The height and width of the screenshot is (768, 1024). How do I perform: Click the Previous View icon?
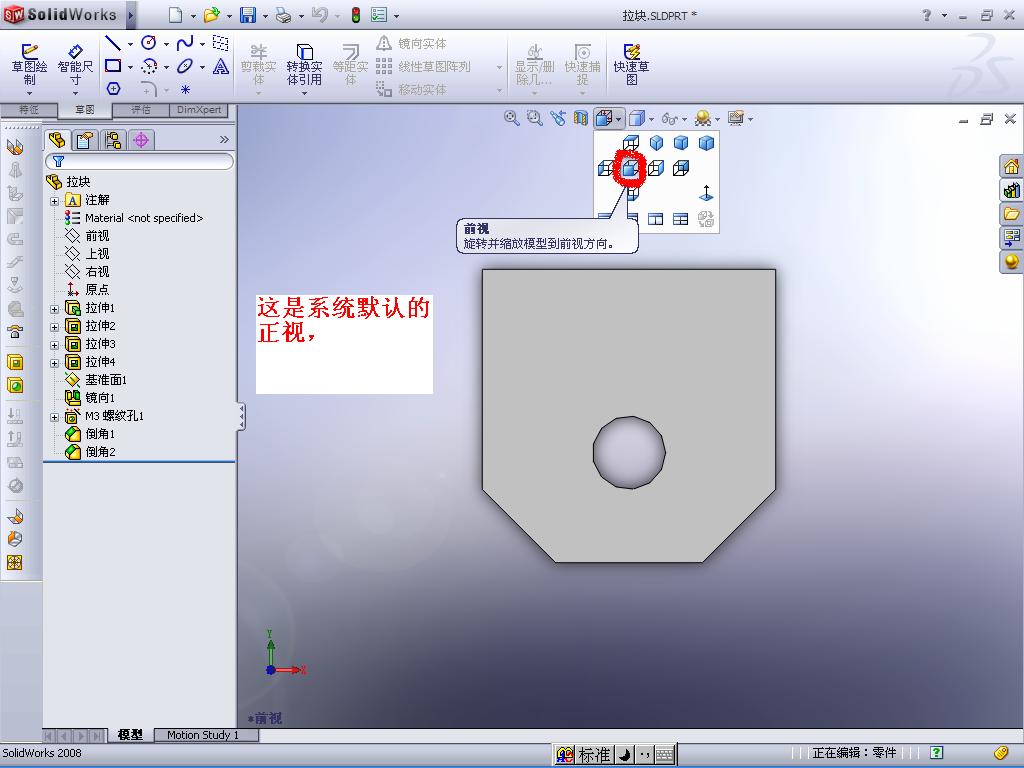[x=558, y=118]
